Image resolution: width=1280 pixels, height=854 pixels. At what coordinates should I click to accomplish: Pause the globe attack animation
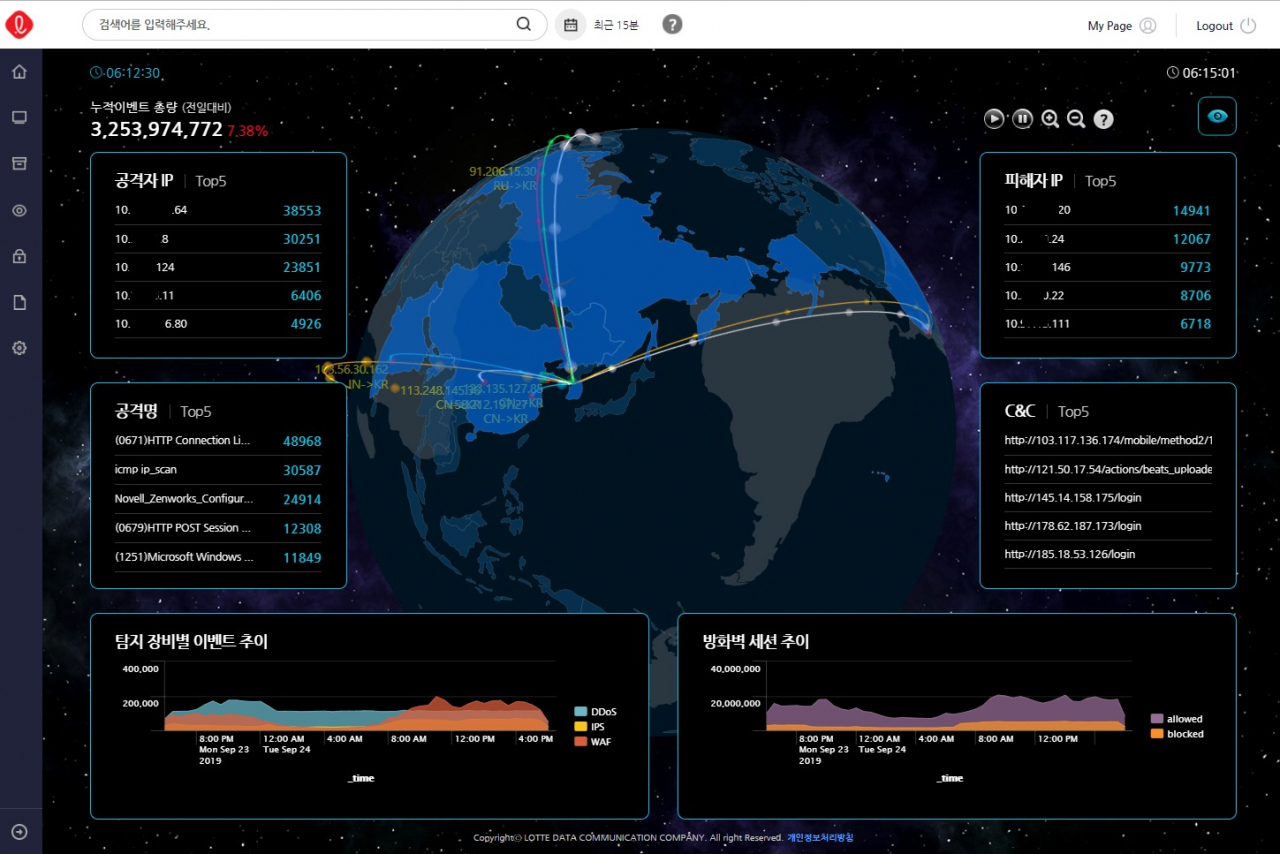point(1022,119)
